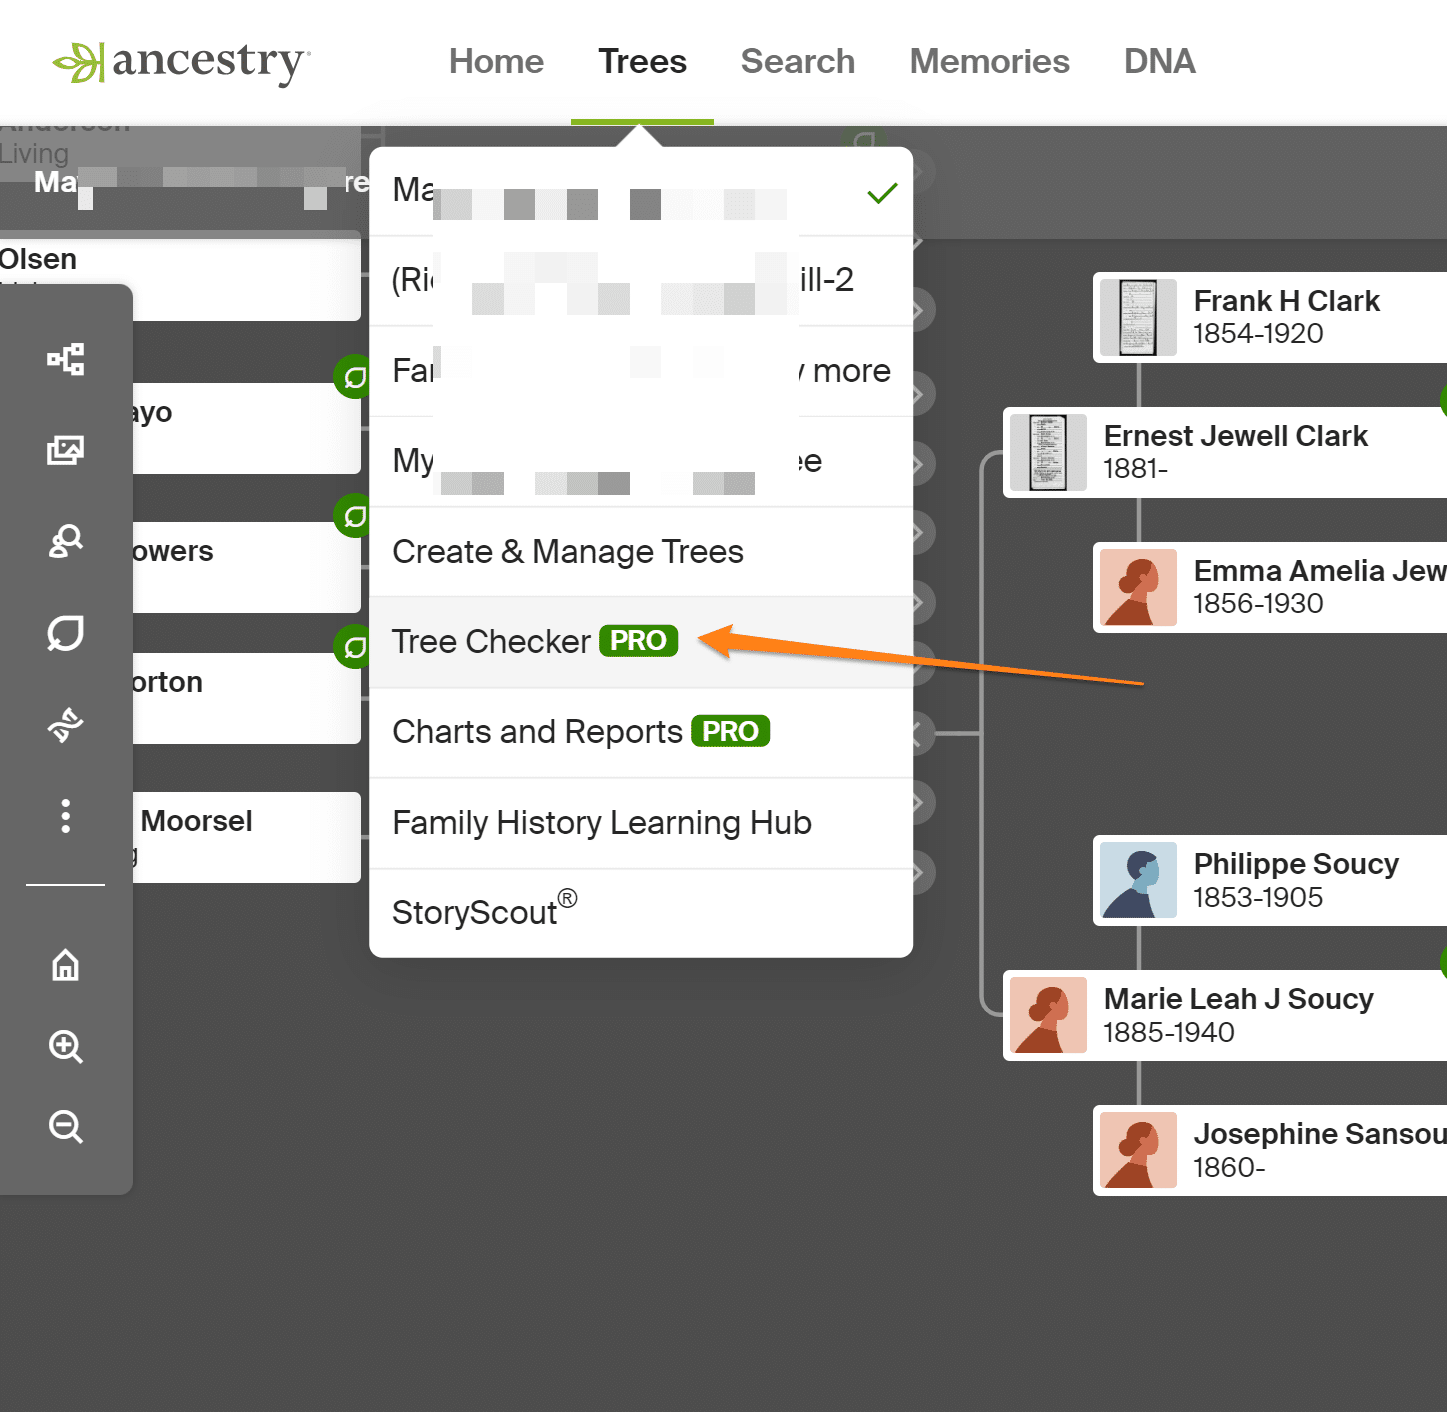This screenshot has height=1412, width=1447.
Task: Open Charts and Reports PRO
Action: [x=641, y=732]
